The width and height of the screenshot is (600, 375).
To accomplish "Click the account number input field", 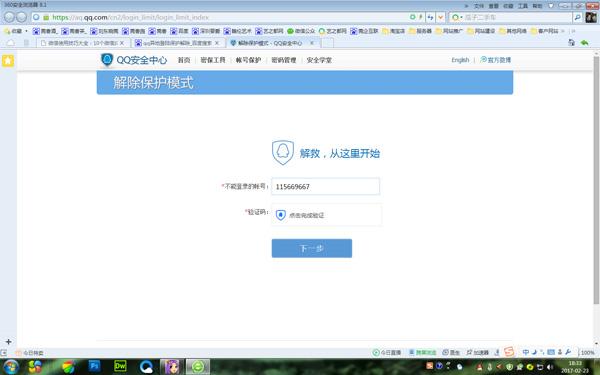I will coord(326,186).
